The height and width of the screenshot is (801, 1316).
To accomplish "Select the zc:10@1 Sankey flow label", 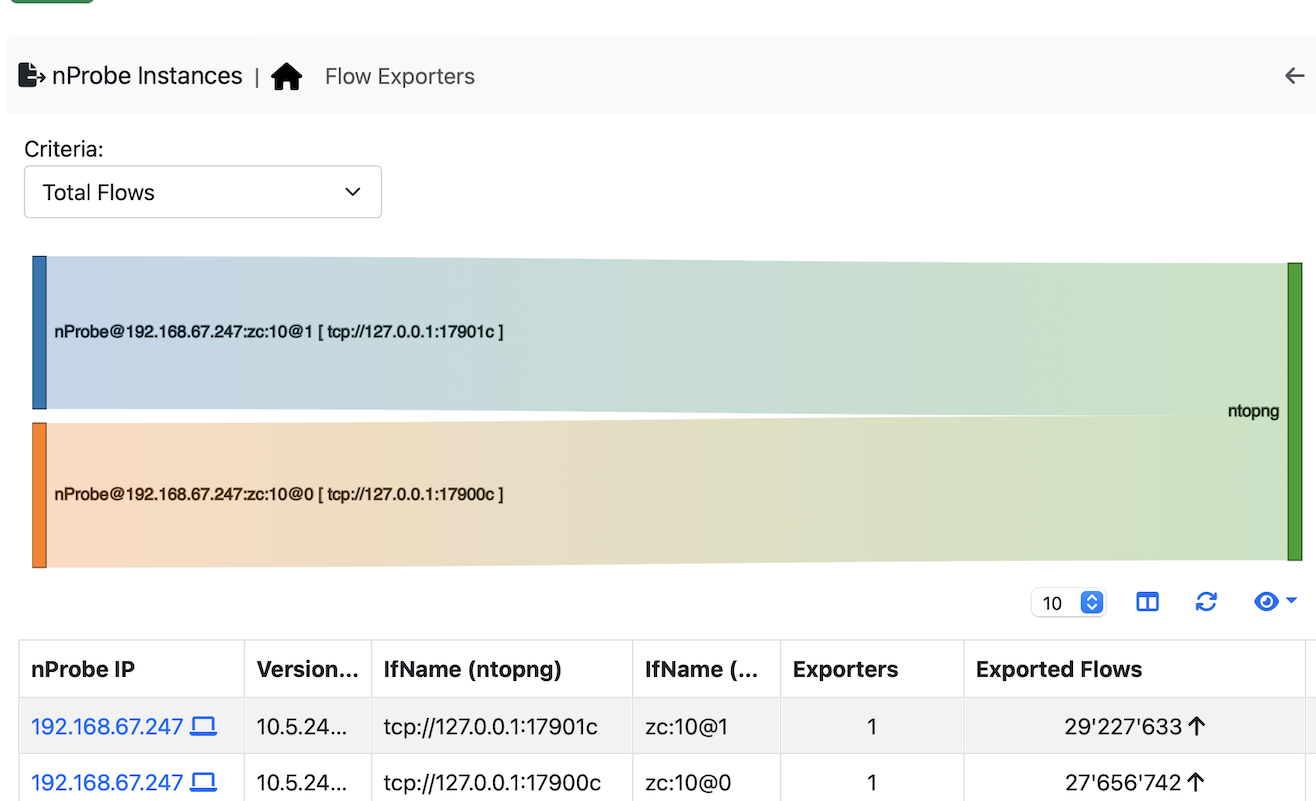I will pos(279,331).
